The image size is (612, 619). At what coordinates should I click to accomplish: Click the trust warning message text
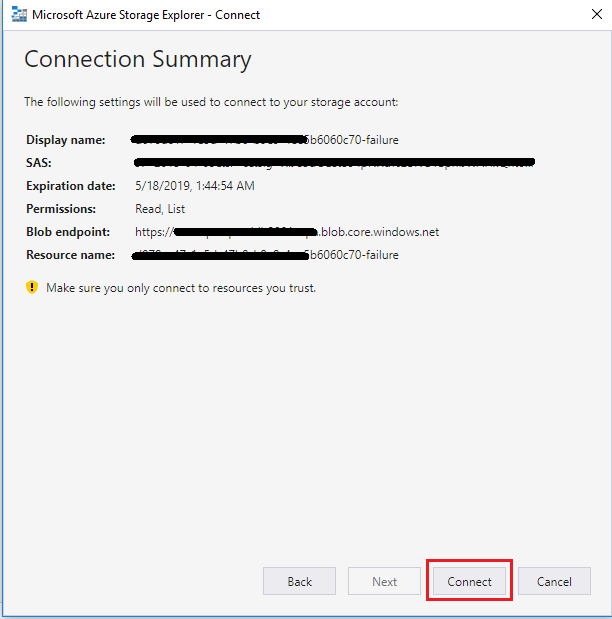coord(181,288)
